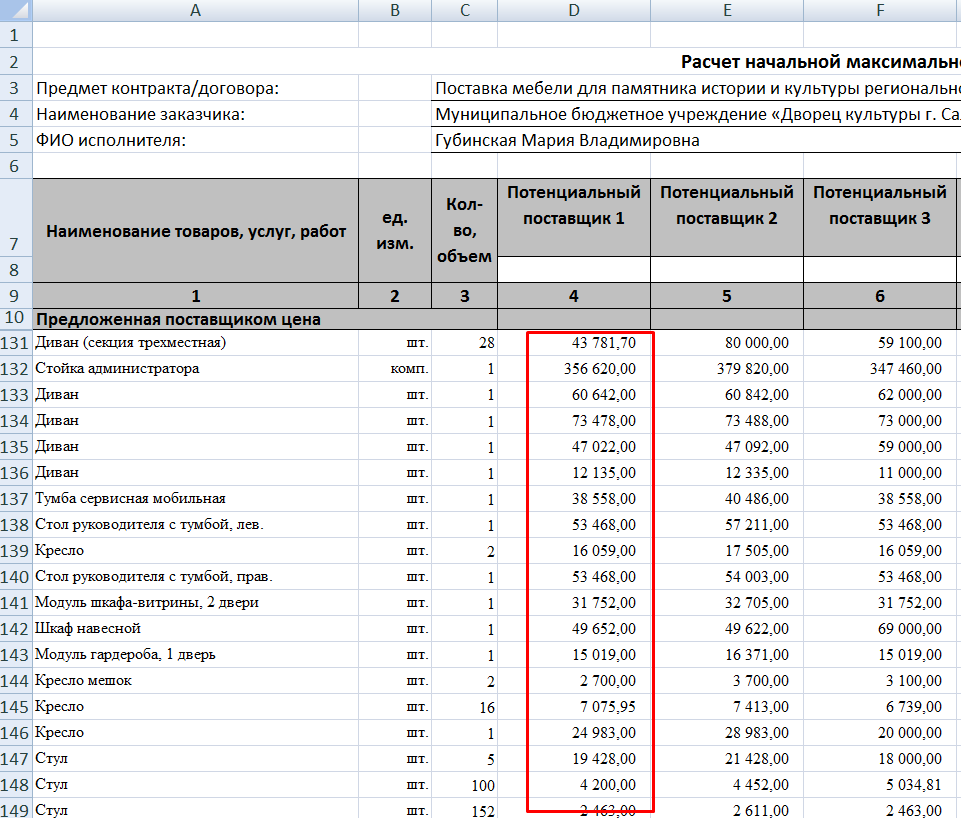
Task: Click 'Предложенная поставщиком цена' row
Action: point(265,319)
